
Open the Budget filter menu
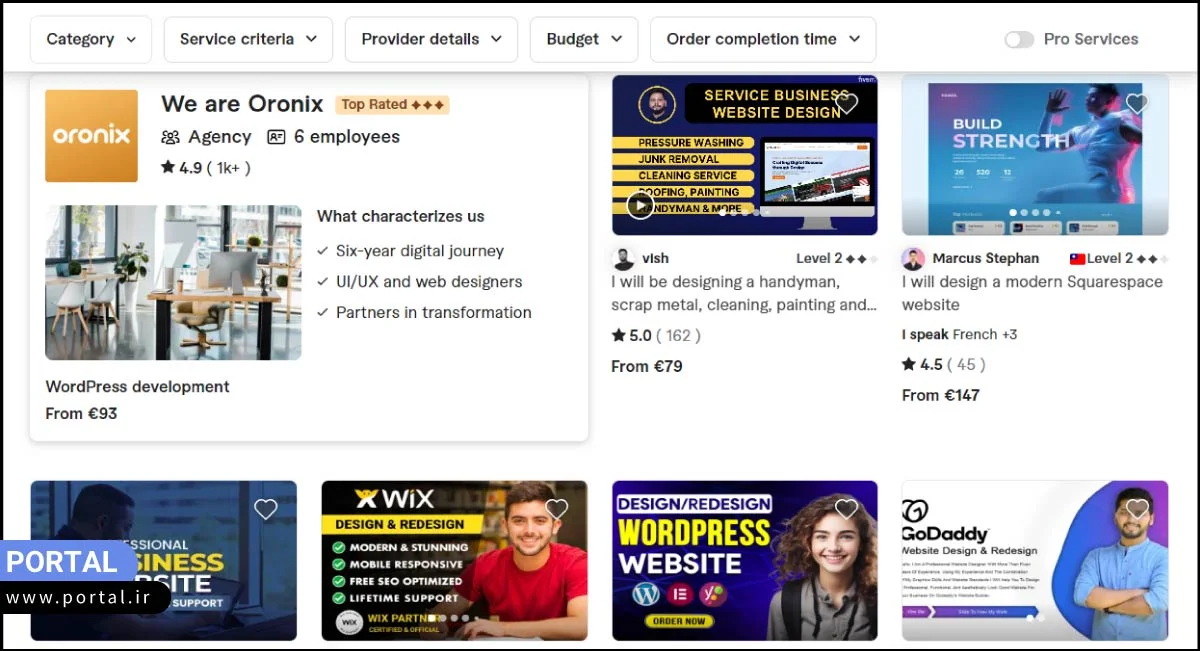click(x=584, y=40)
